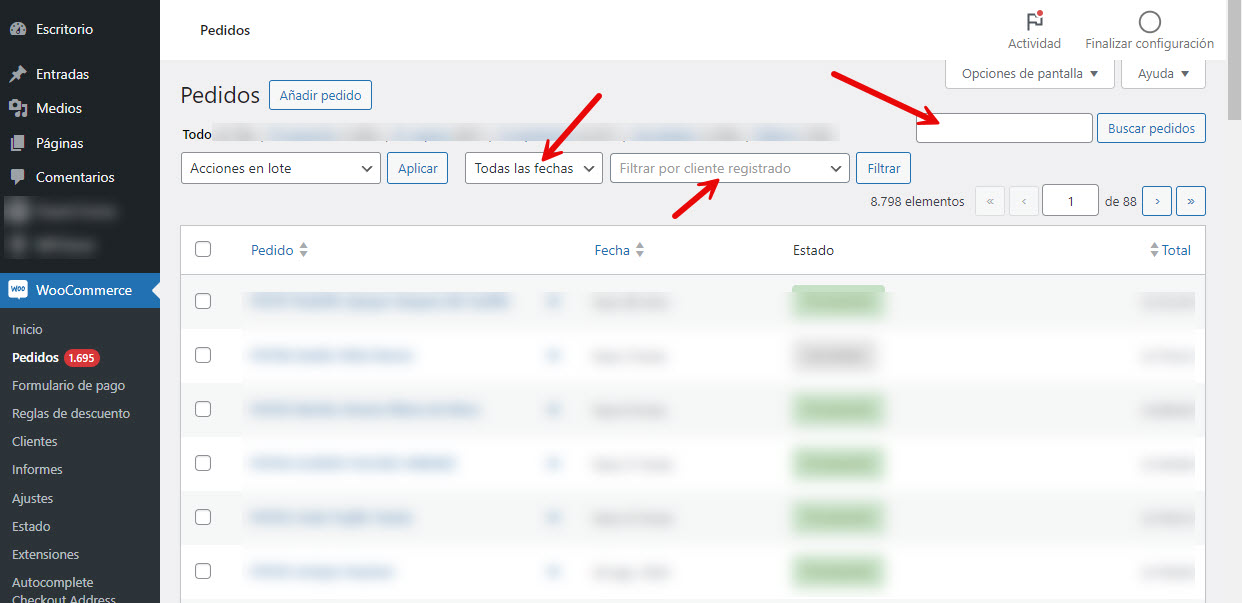
Task: Go to Clientes in WooCommerce menu
Action: pyautogui.click(x=35, y=441)
